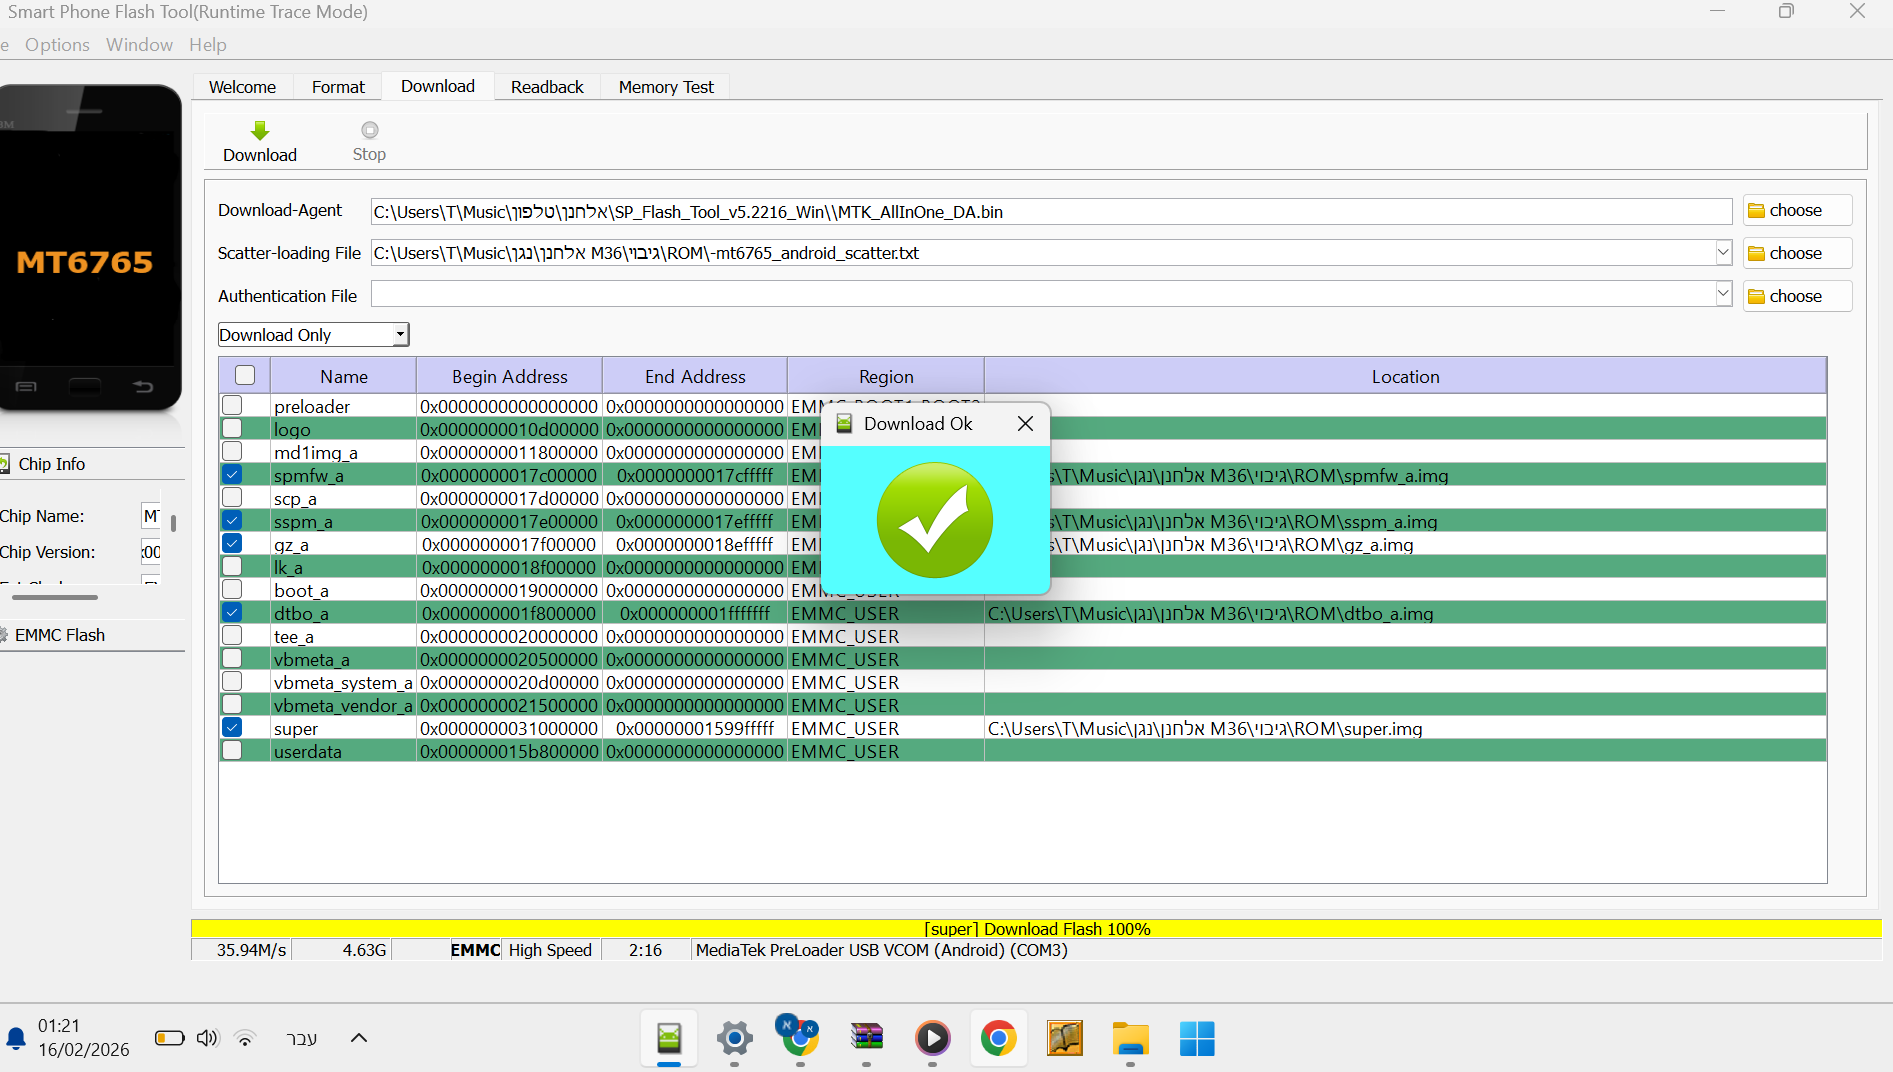Click the SP Flash Tool taskbar icon
Viewport: 1893px width, 1072px height.
click(x=669, y=1039)
